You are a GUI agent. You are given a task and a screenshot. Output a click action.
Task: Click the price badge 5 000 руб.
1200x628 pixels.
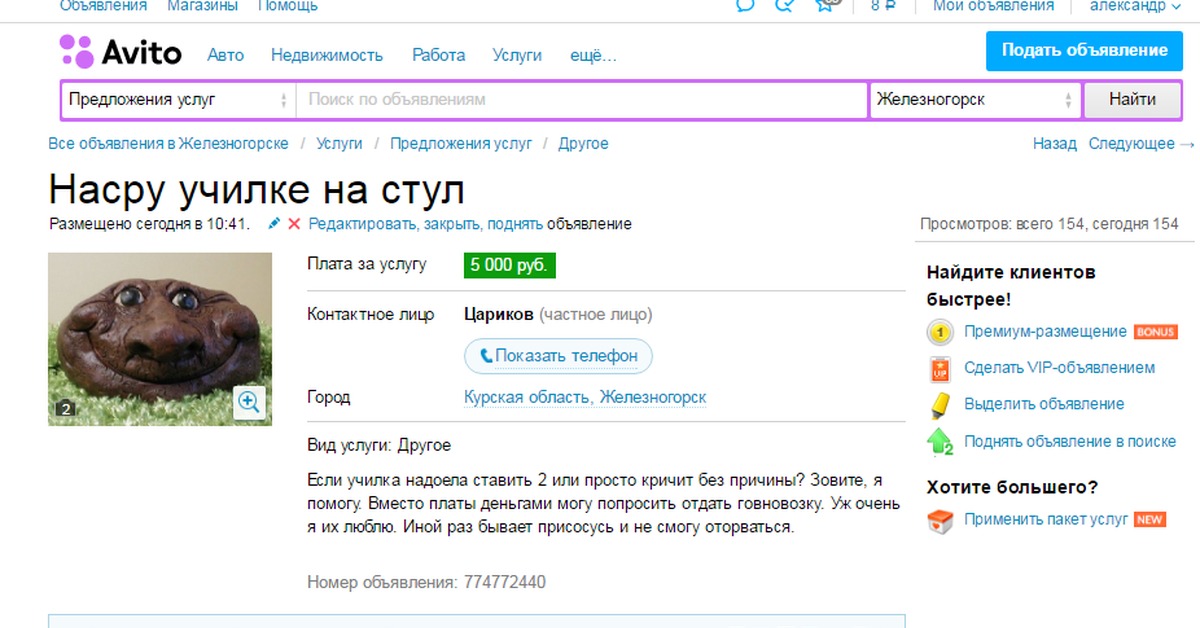point(510,266)
